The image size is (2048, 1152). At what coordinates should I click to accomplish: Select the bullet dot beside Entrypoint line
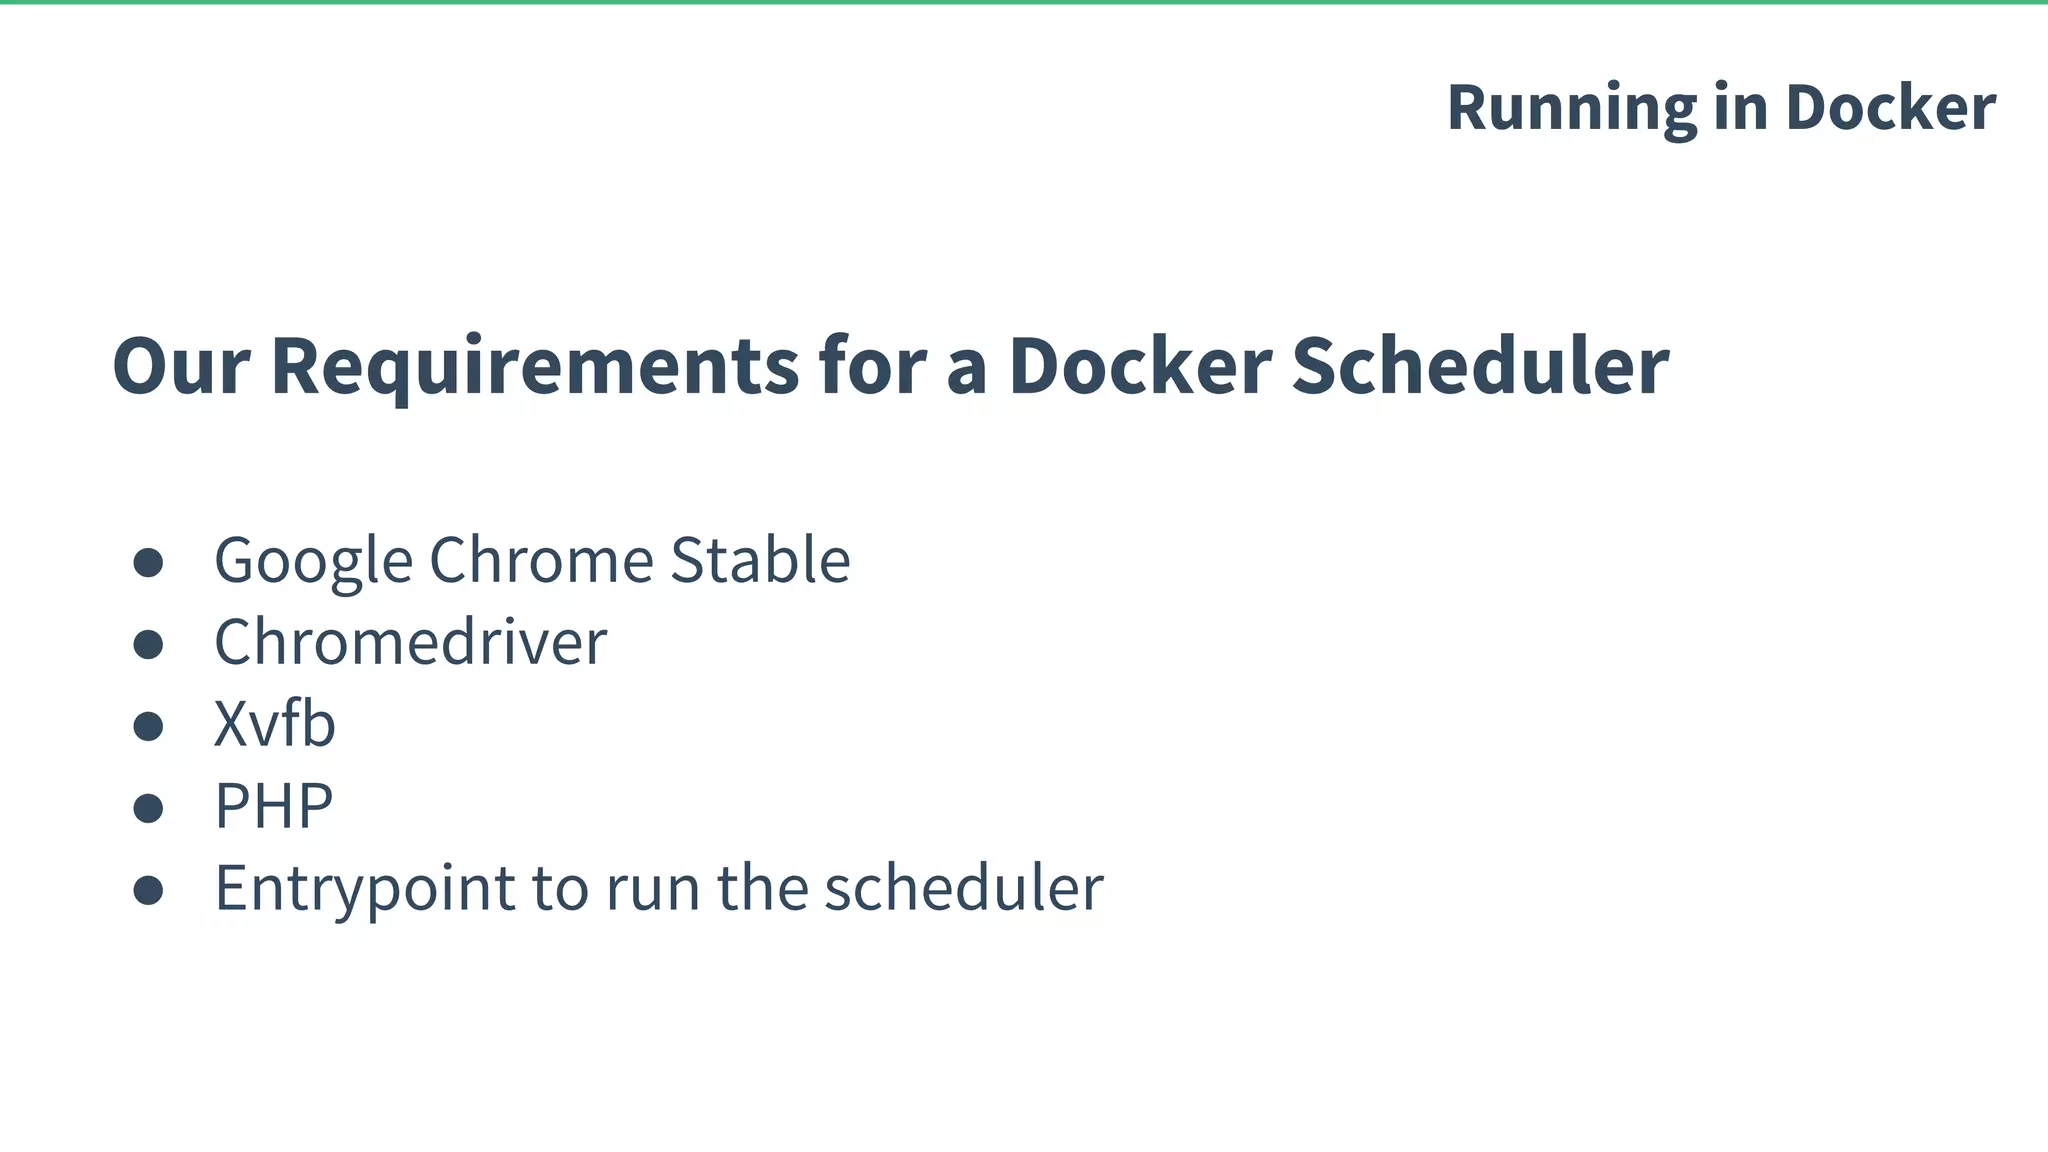pyautogui.click(x=148, y=890)
